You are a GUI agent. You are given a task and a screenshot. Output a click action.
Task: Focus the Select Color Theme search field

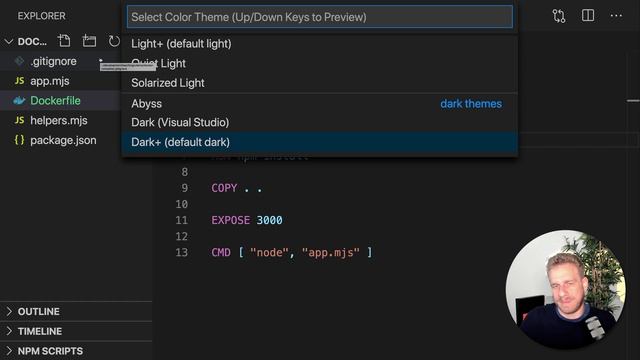pos(320,17)
